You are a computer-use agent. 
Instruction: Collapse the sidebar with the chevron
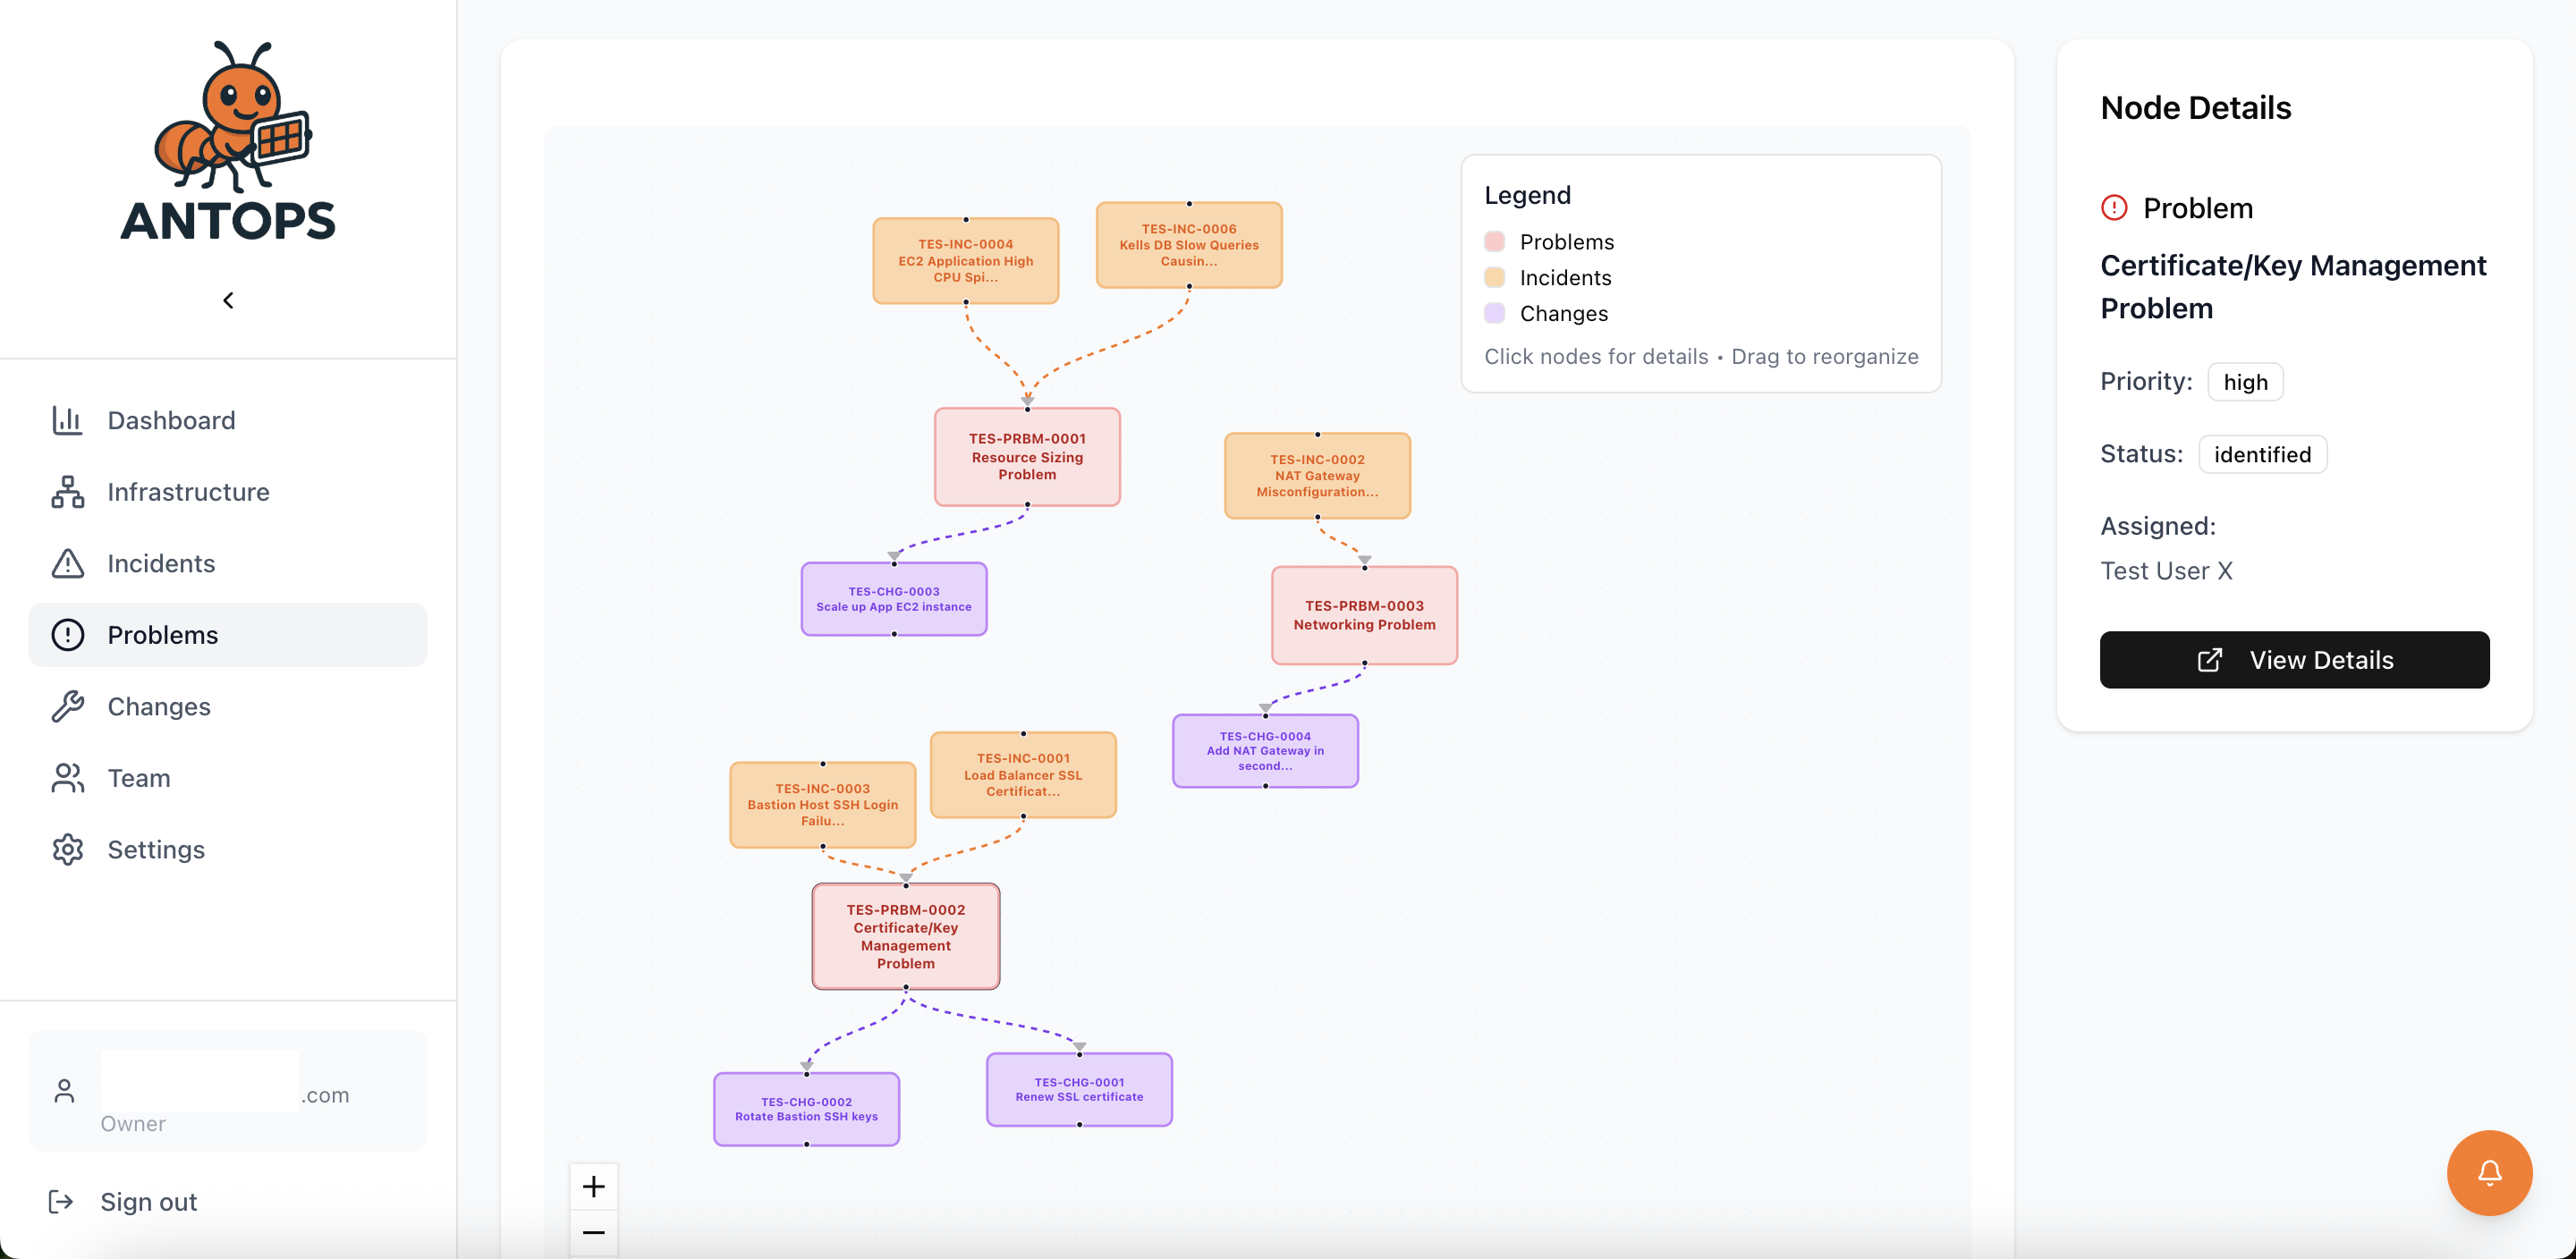[x=228, y=300]
